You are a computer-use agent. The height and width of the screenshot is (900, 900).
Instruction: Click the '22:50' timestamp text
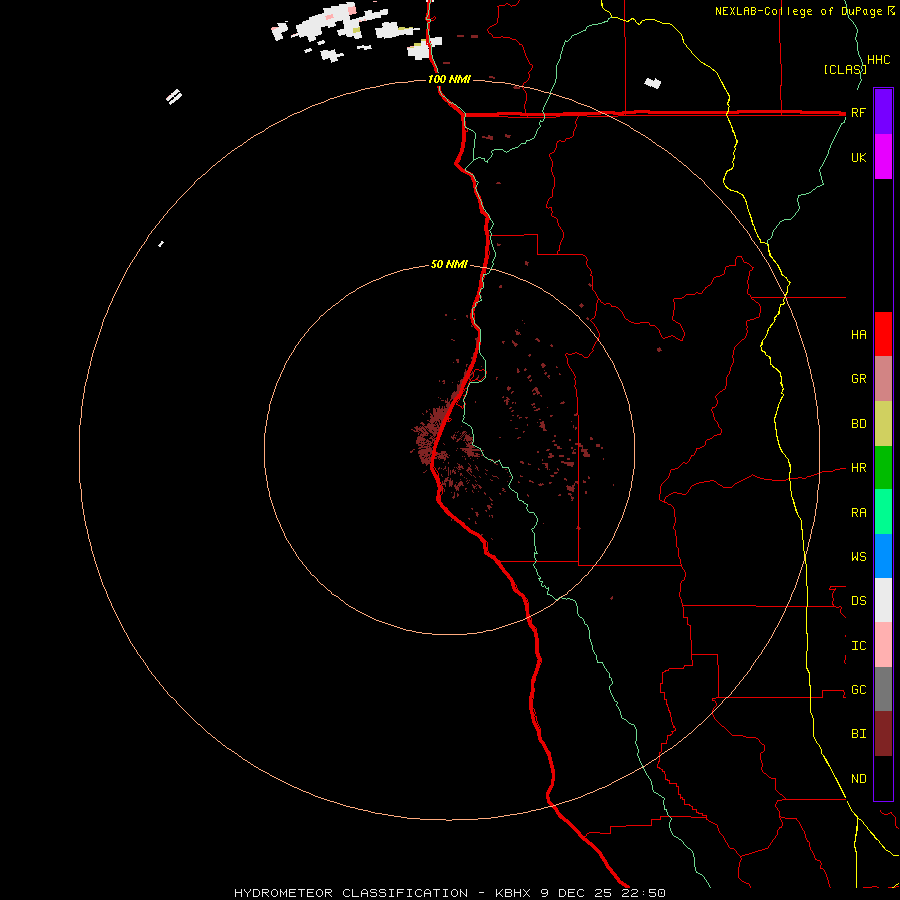tap(644, 893)
